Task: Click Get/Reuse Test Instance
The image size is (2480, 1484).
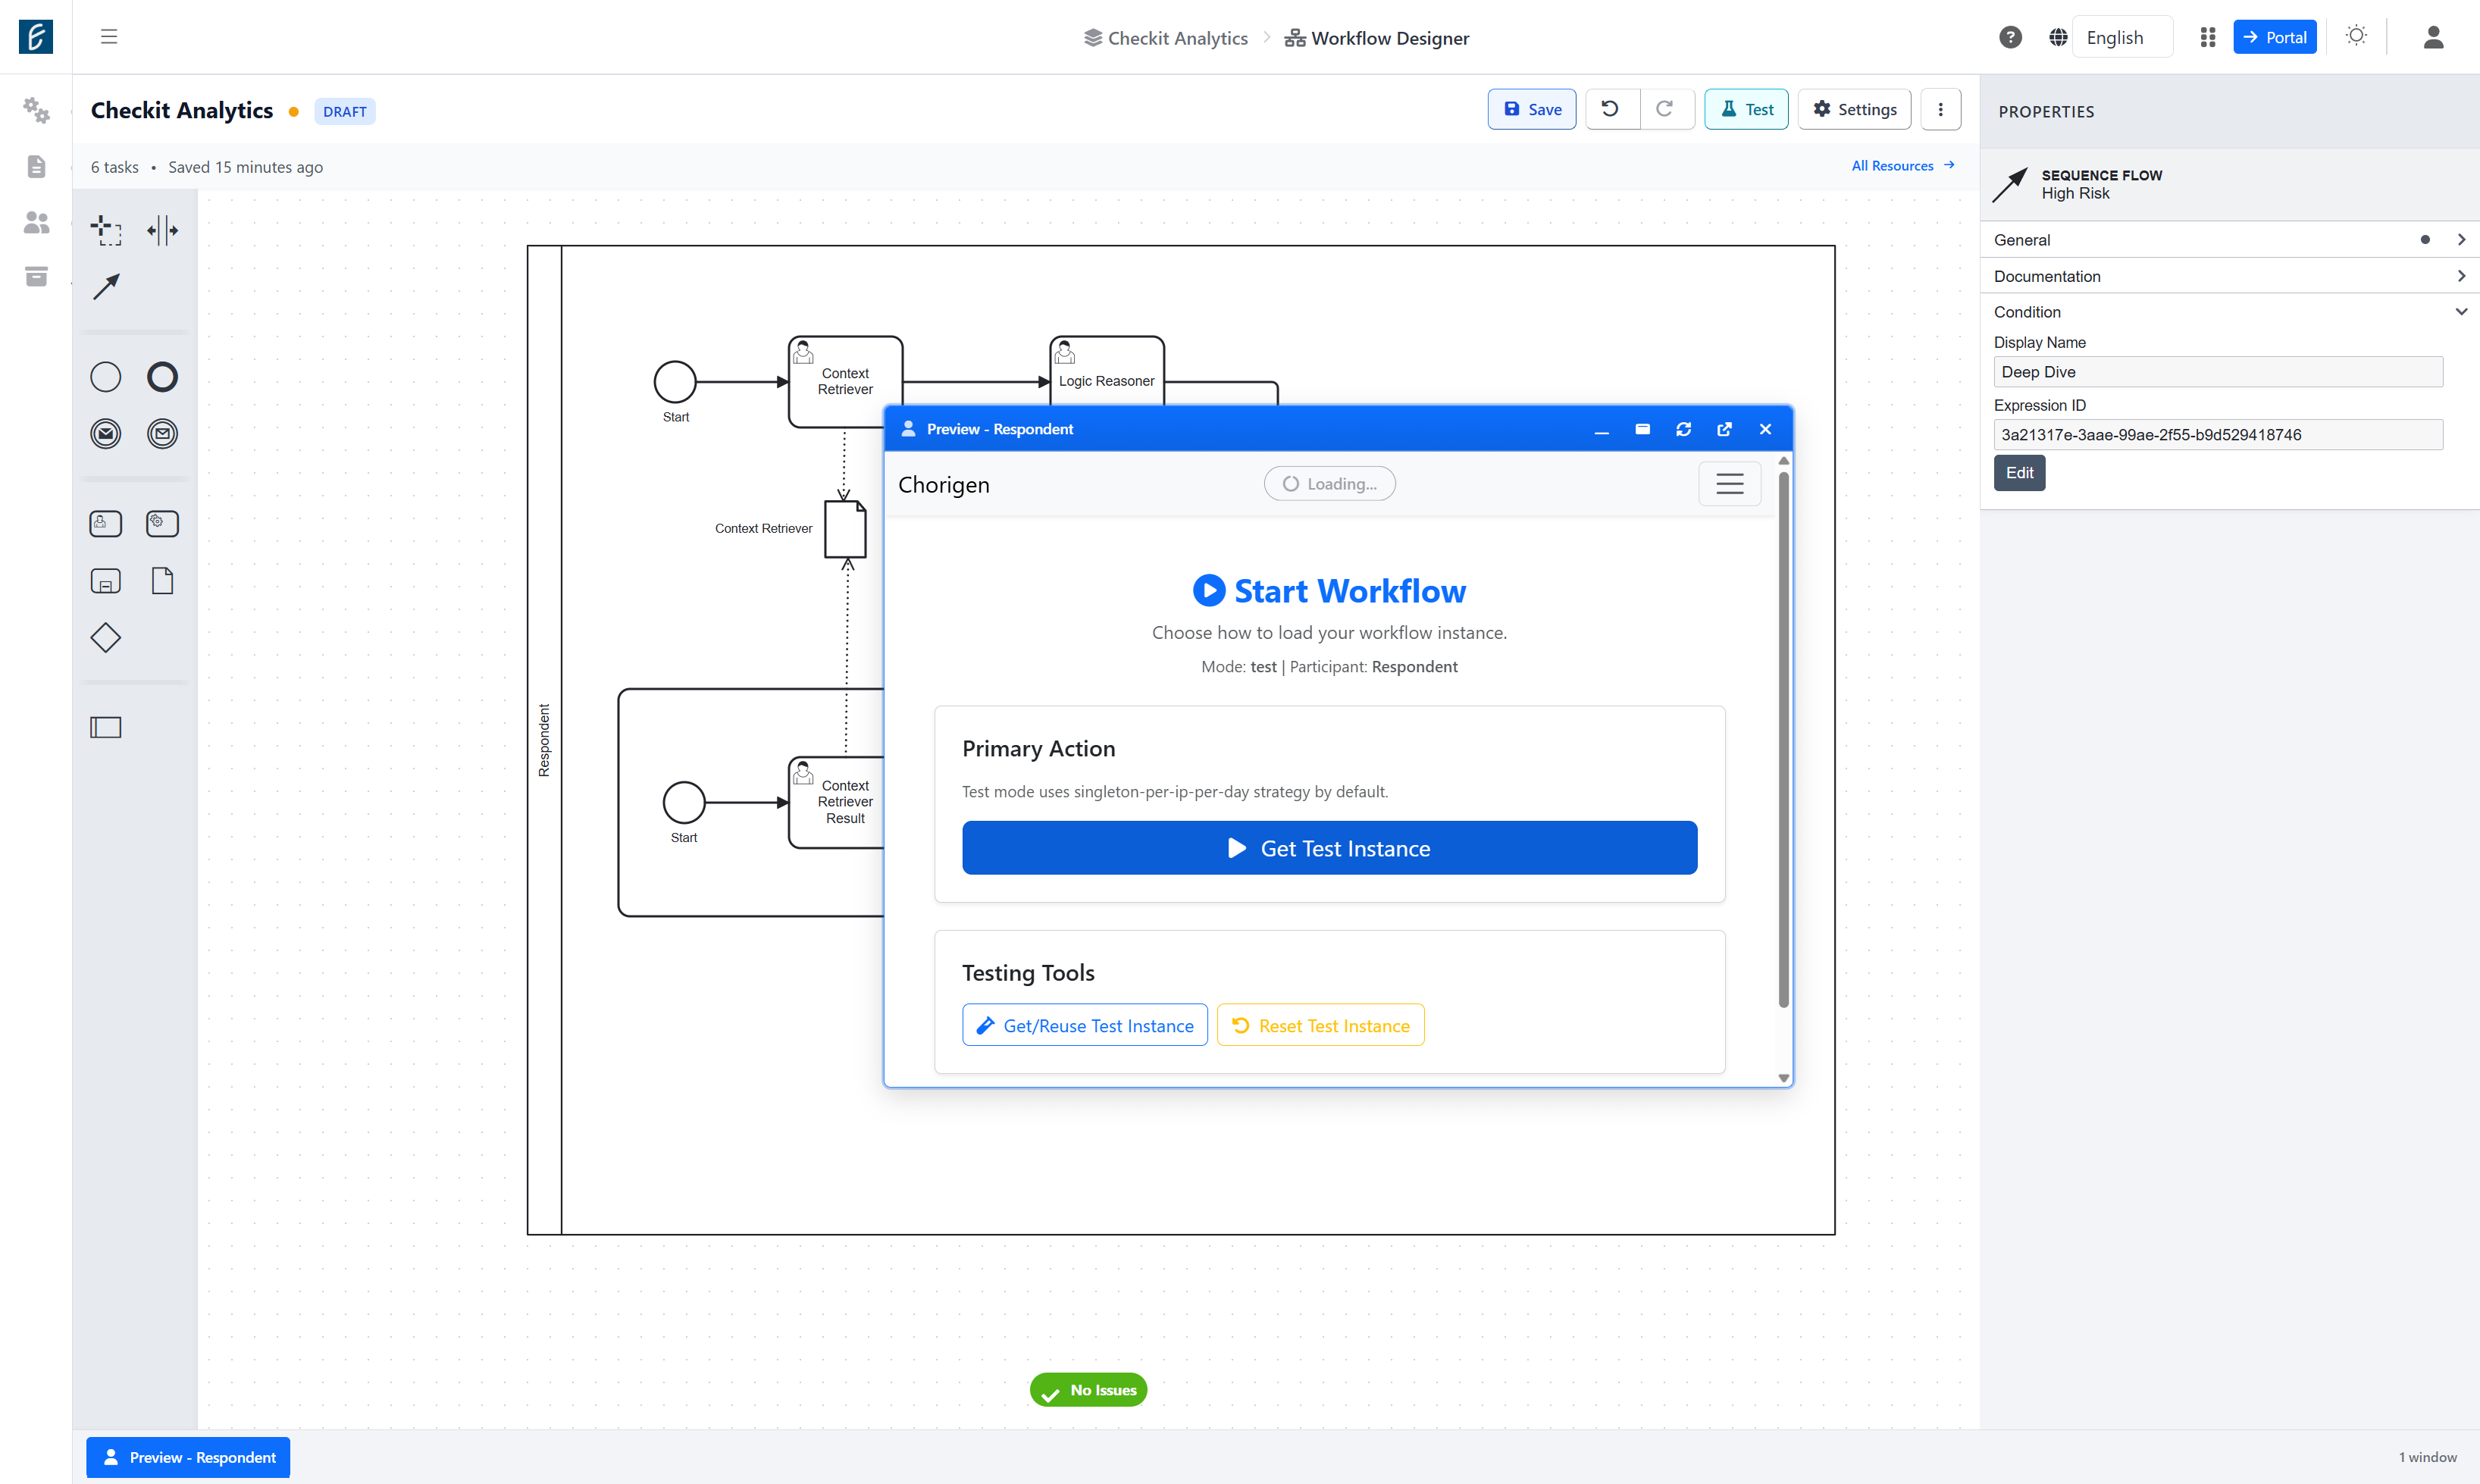Action: coord(1085,1025)
